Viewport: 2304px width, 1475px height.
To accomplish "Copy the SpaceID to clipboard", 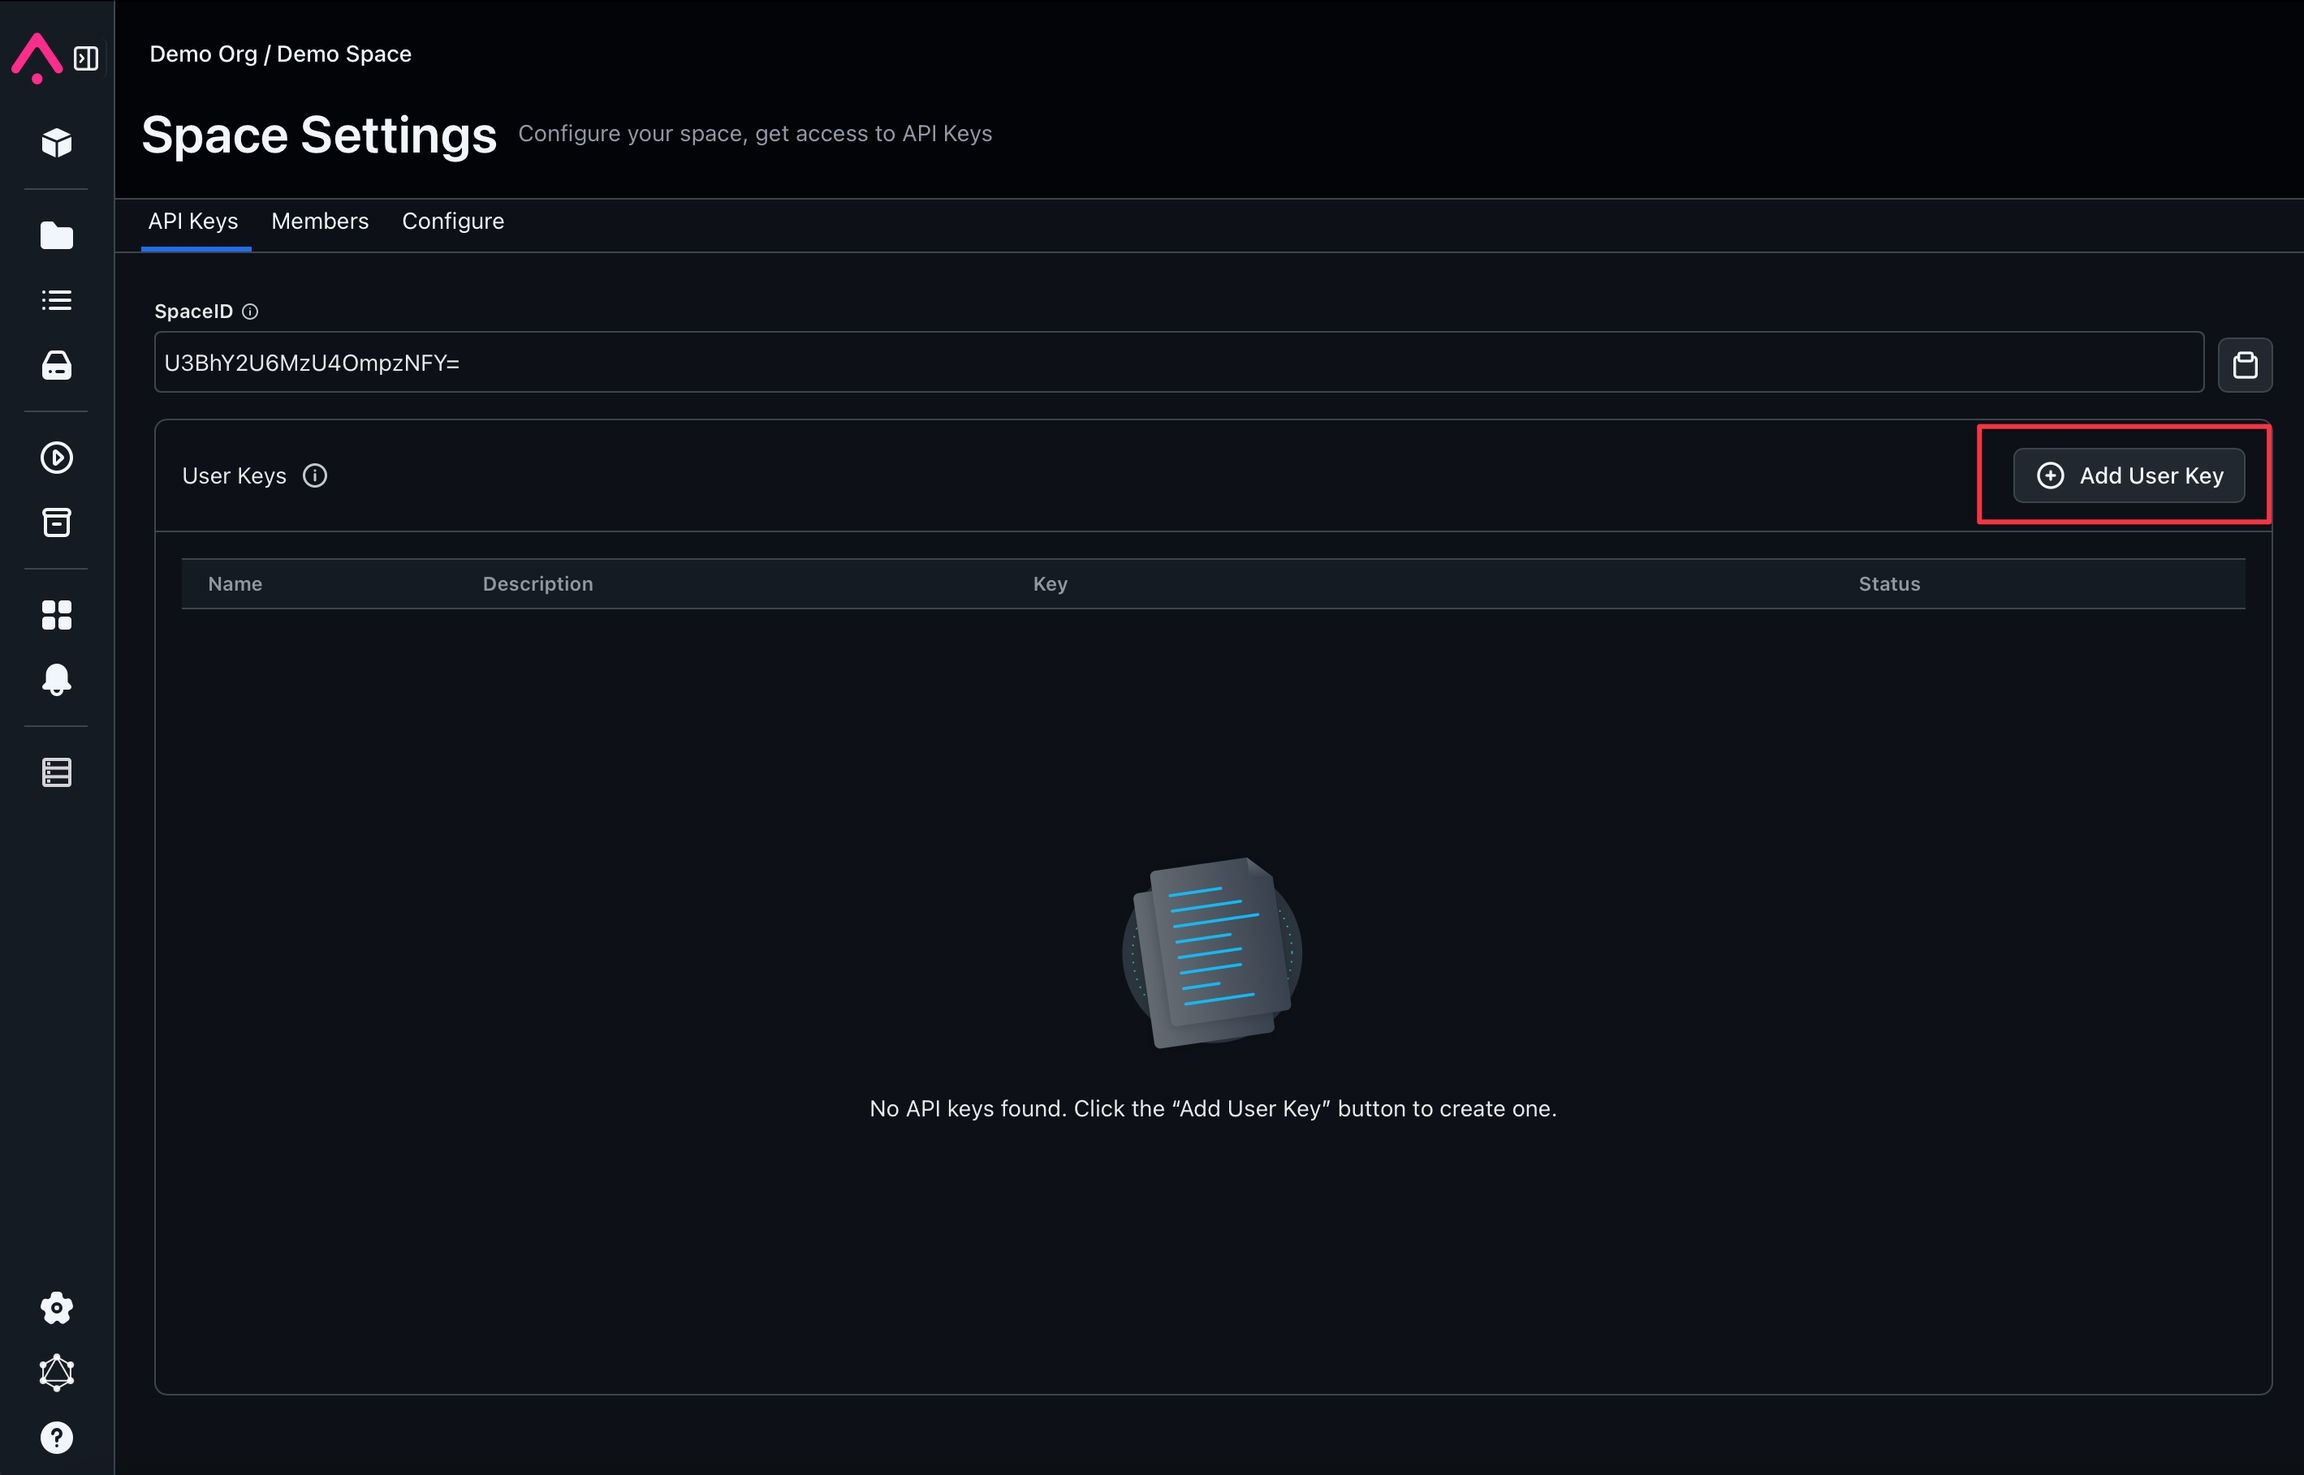I will coord(2245,364).
